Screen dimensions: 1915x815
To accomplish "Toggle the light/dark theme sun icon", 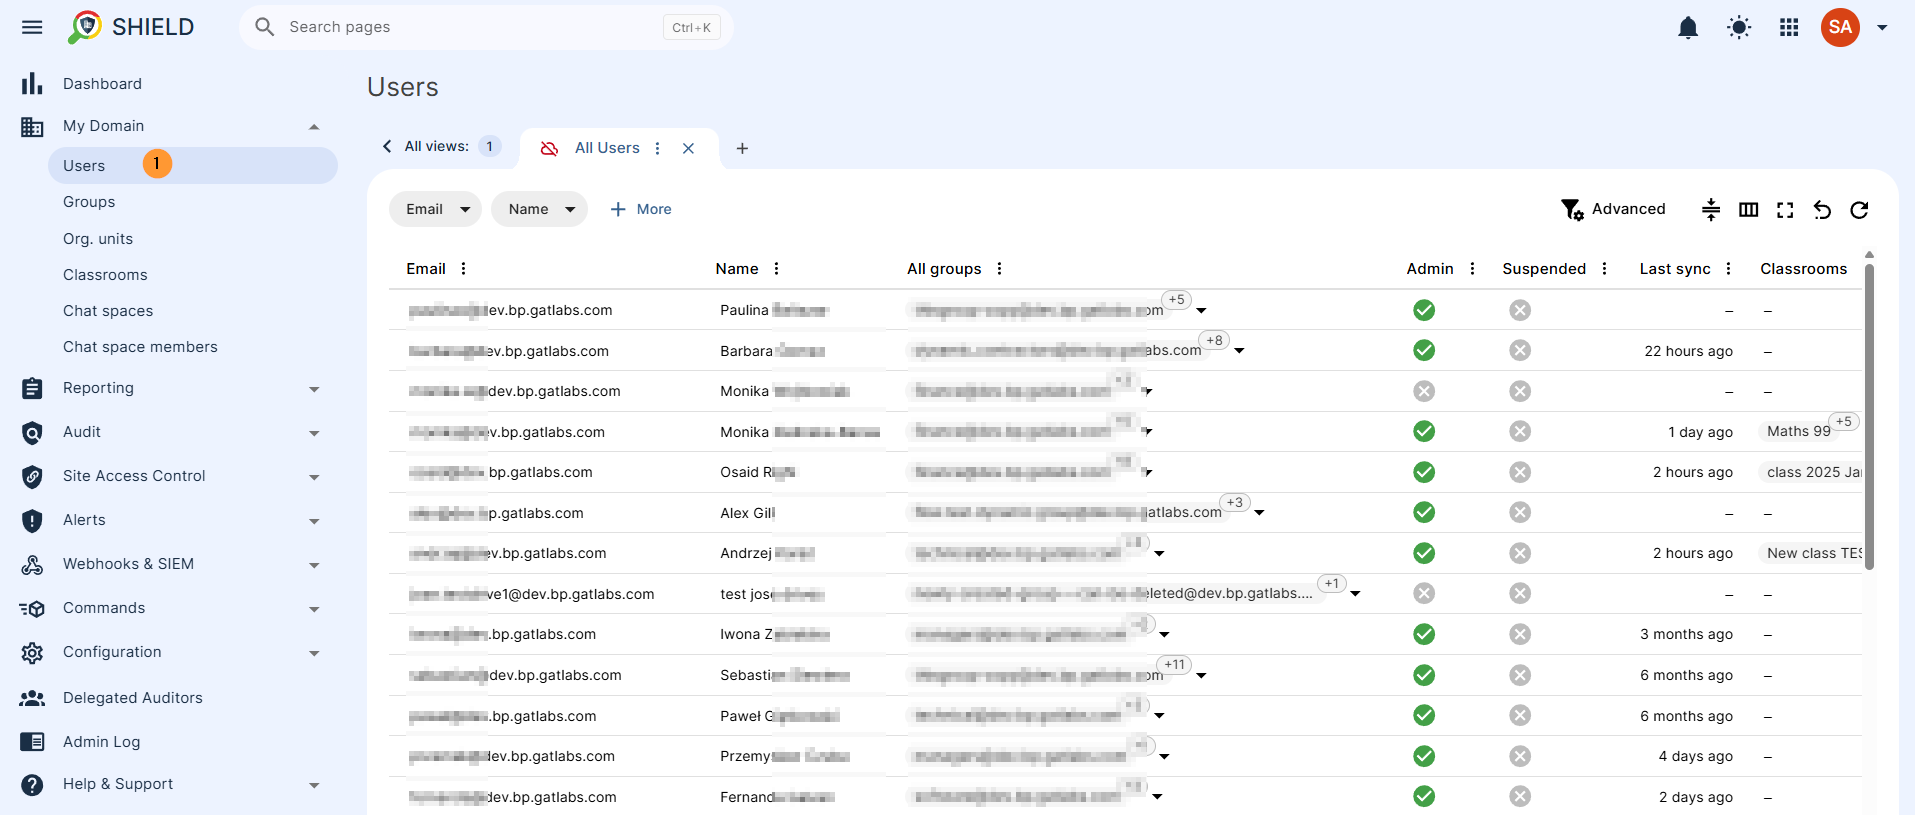I will point(1739,28).
